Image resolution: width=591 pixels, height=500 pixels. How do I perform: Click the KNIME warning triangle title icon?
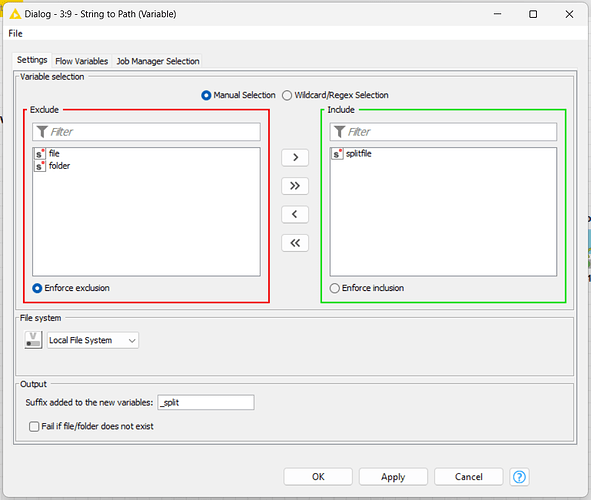[x=15, y=14]
